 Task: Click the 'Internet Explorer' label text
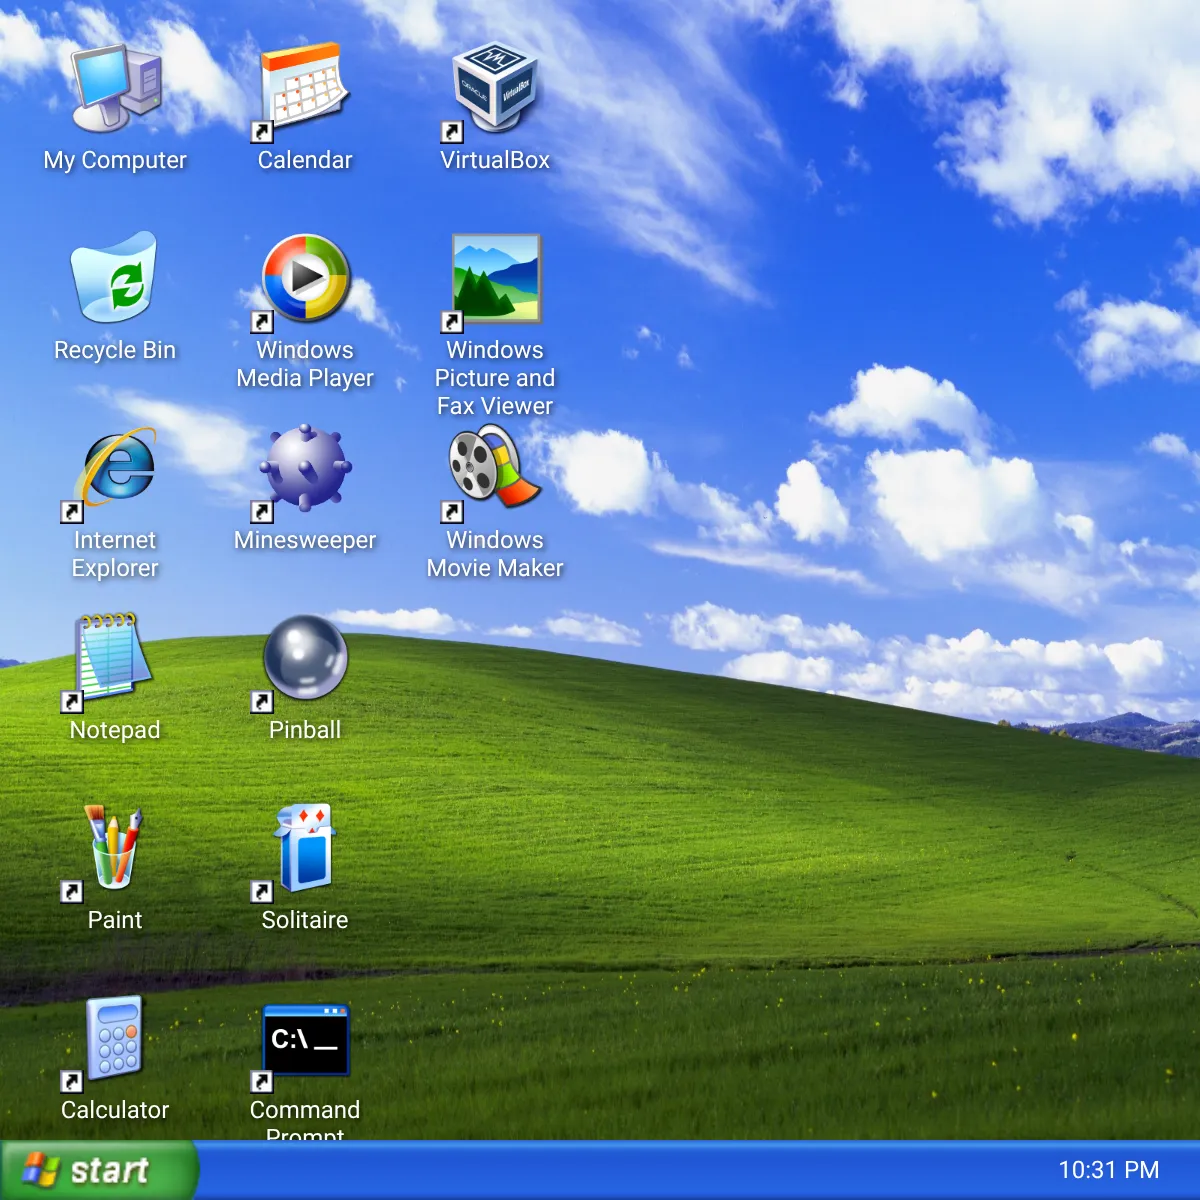tap(115, 554)
